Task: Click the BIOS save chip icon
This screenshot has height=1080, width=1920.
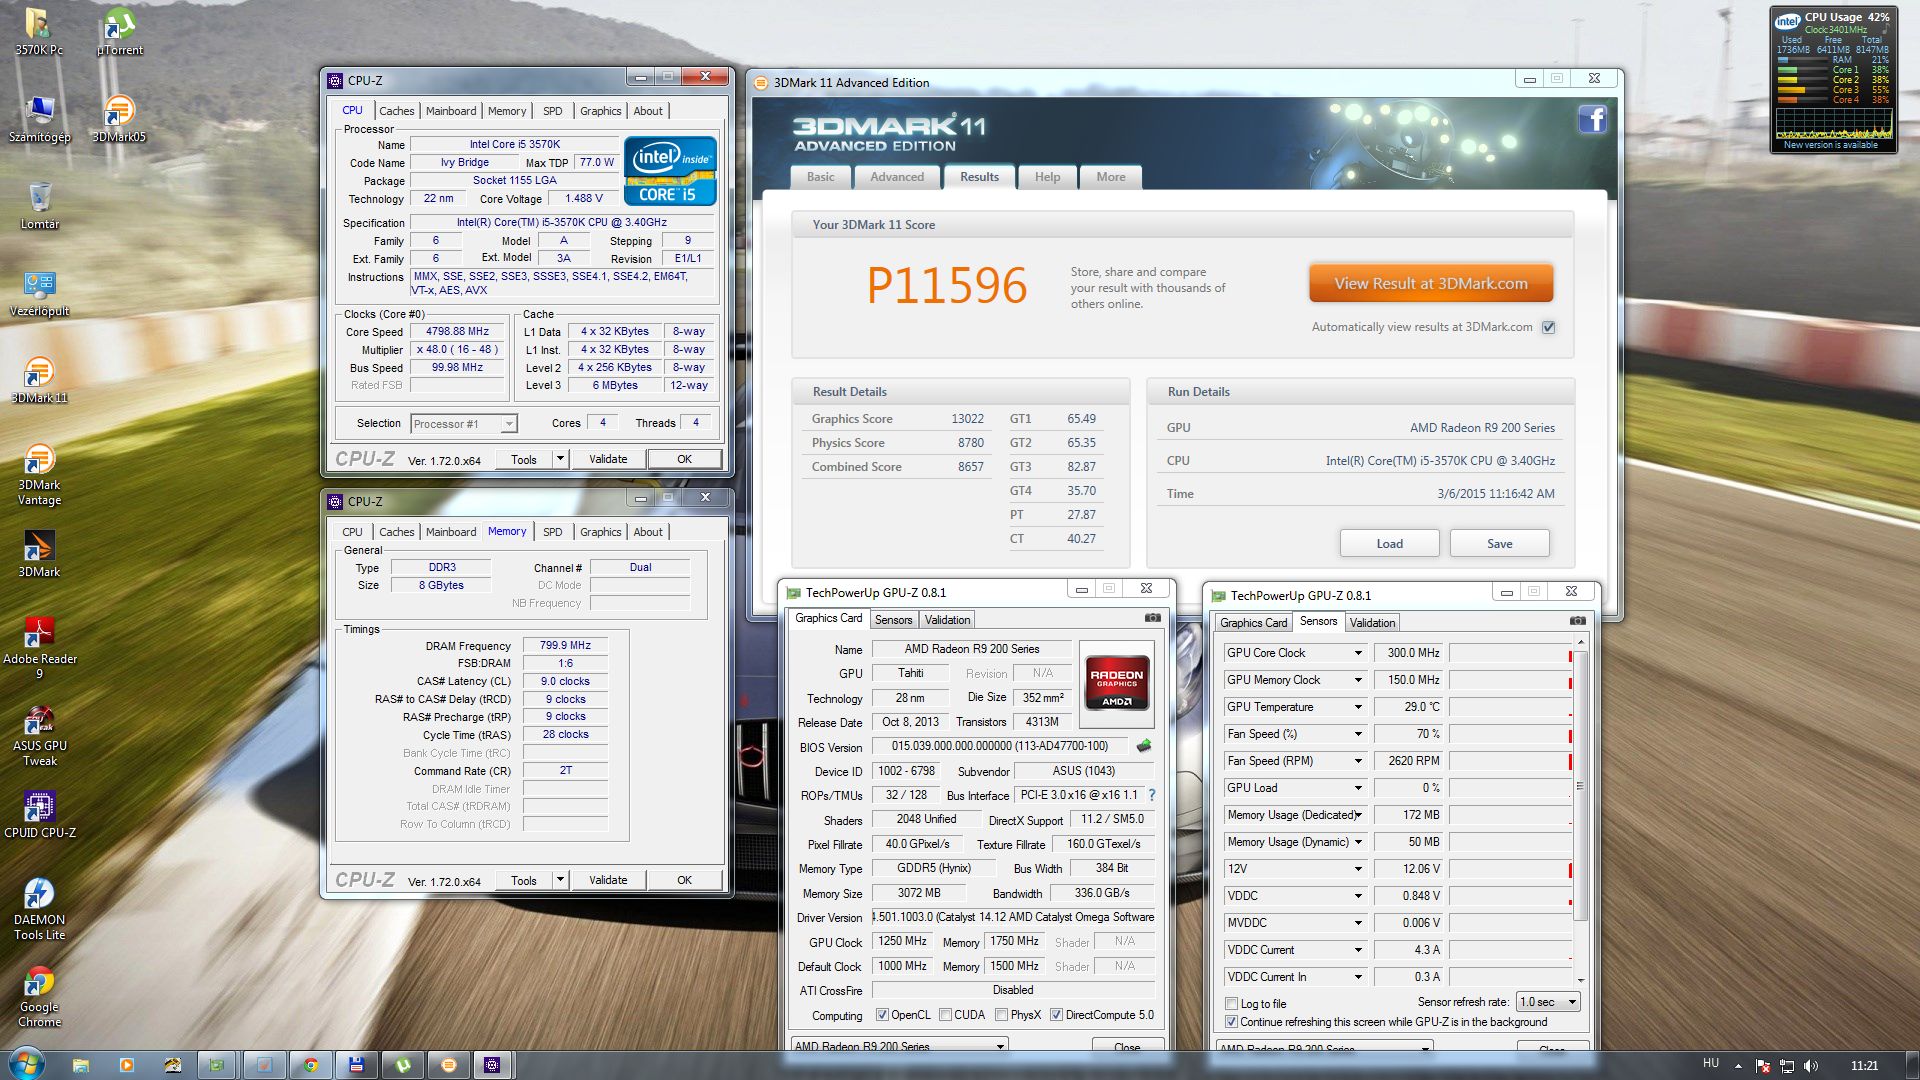Action: [1144, 746]
